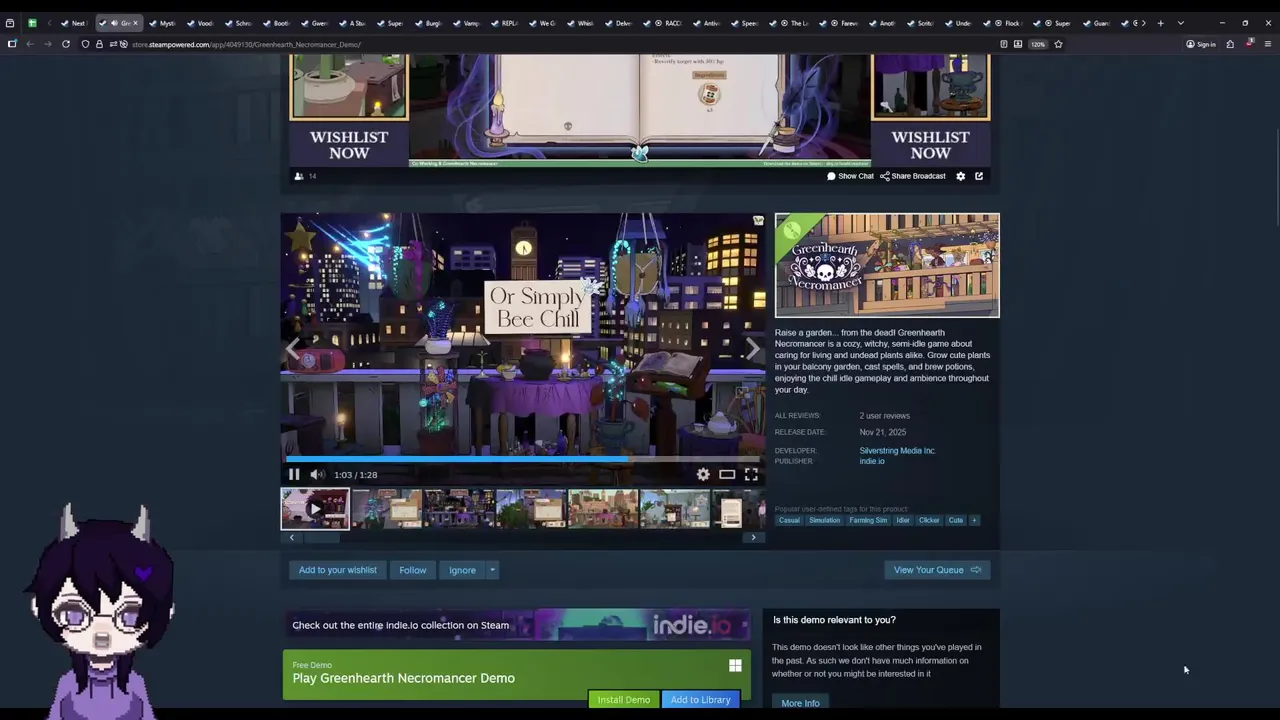Viewport: 1280px width, 720px height.
Task: Click Share Broadcast
Action: coord(913,176)
